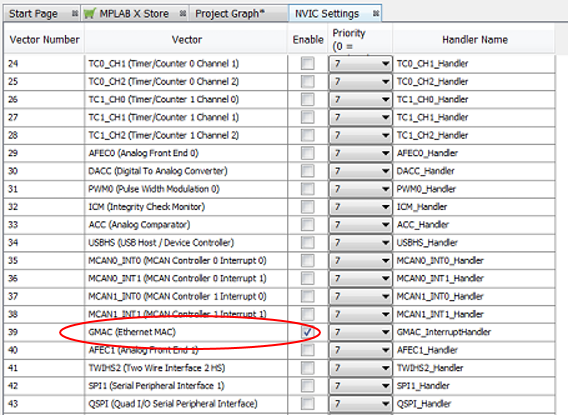This screenshot has width=568, height=415.
Task: Switch to the Start Page tab
Action: pyautogui.click(x=33, y=14)
